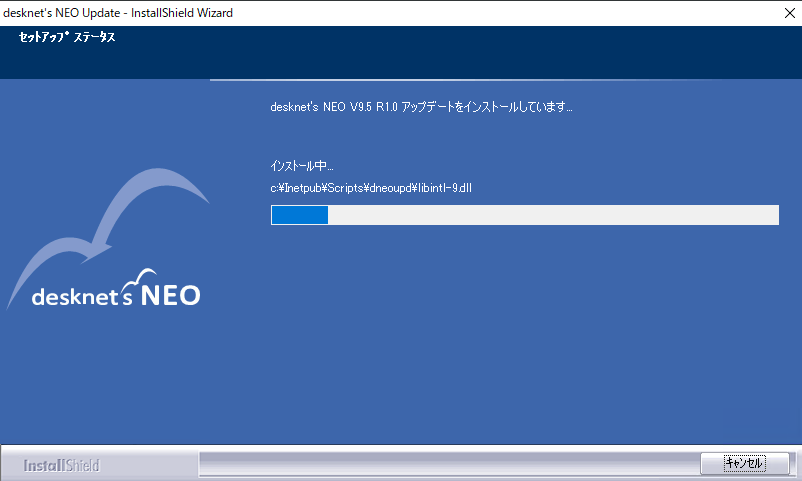Viewport: 802px width, 481px height.
Task: Click the InstallShield brand label
Action: (x=61, y=466)
